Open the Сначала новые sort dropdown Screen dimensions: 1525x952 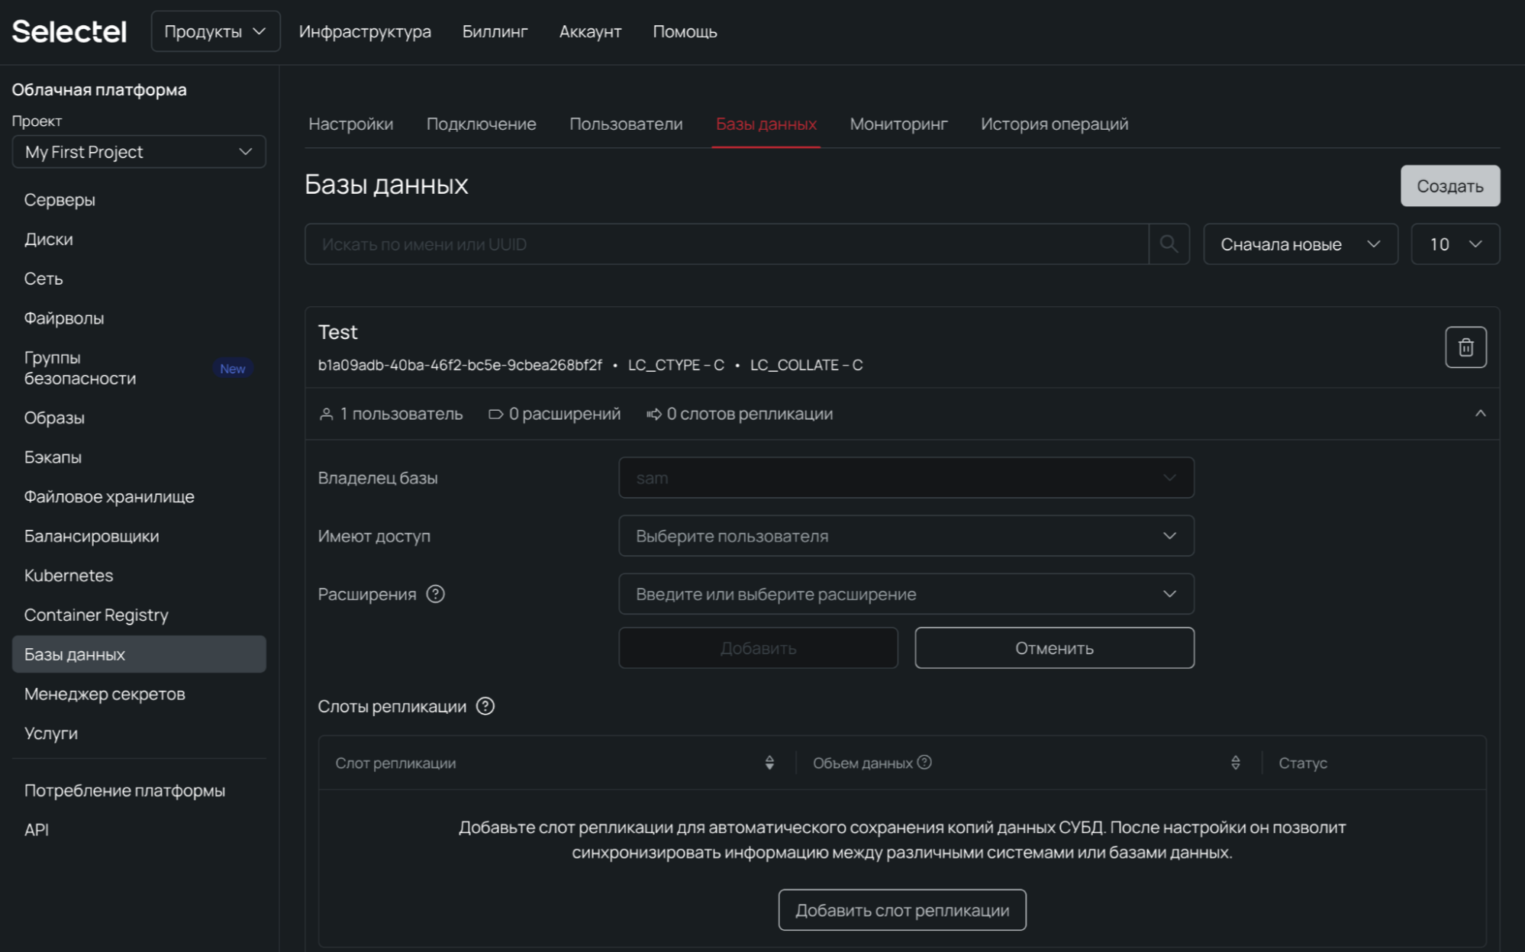[x=1299, y=244]
